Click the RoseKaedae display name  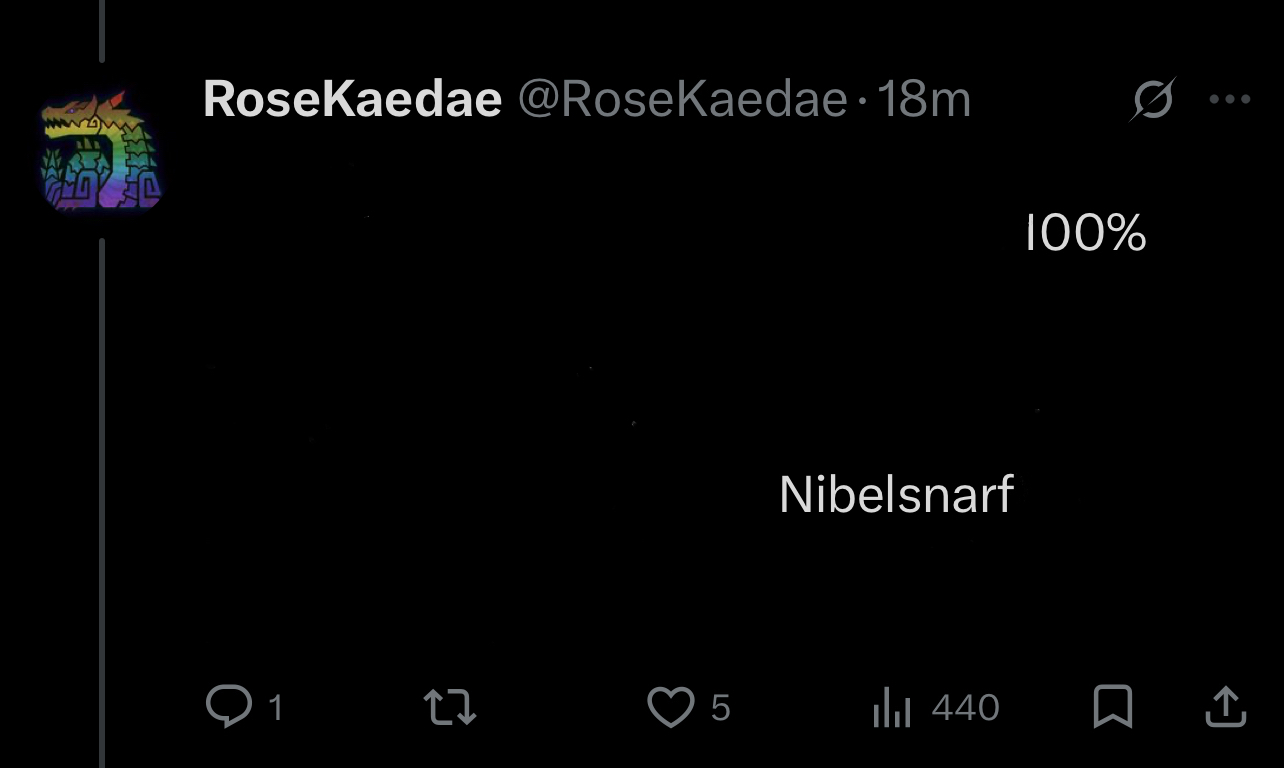pos(352,100)
